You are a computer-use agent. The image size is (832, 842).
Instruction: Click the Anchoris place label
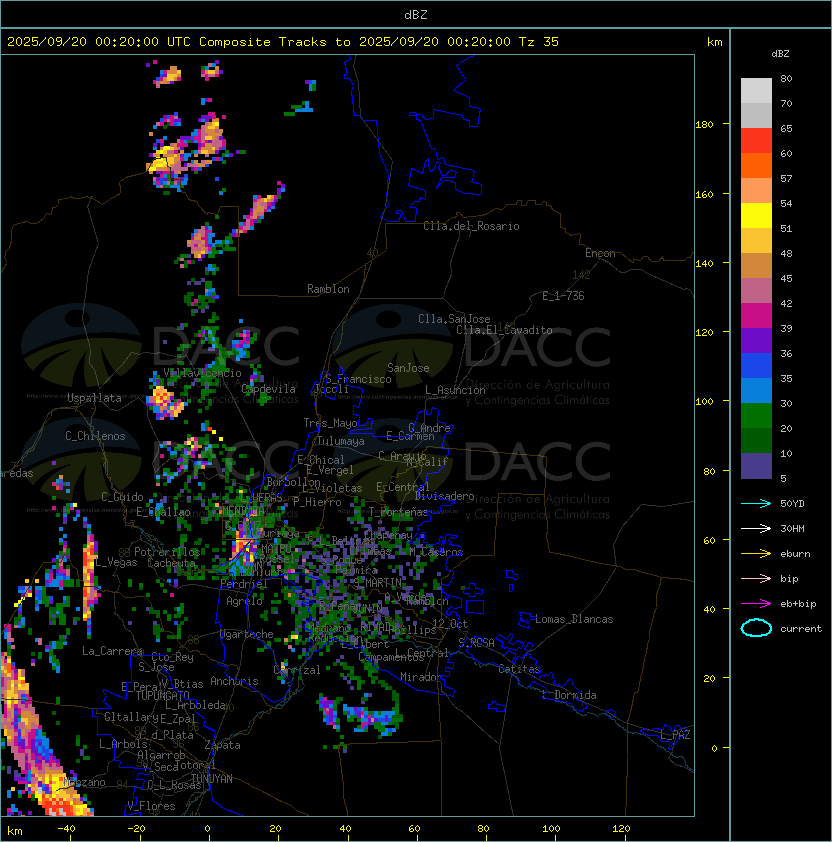[x=234, y=681]
